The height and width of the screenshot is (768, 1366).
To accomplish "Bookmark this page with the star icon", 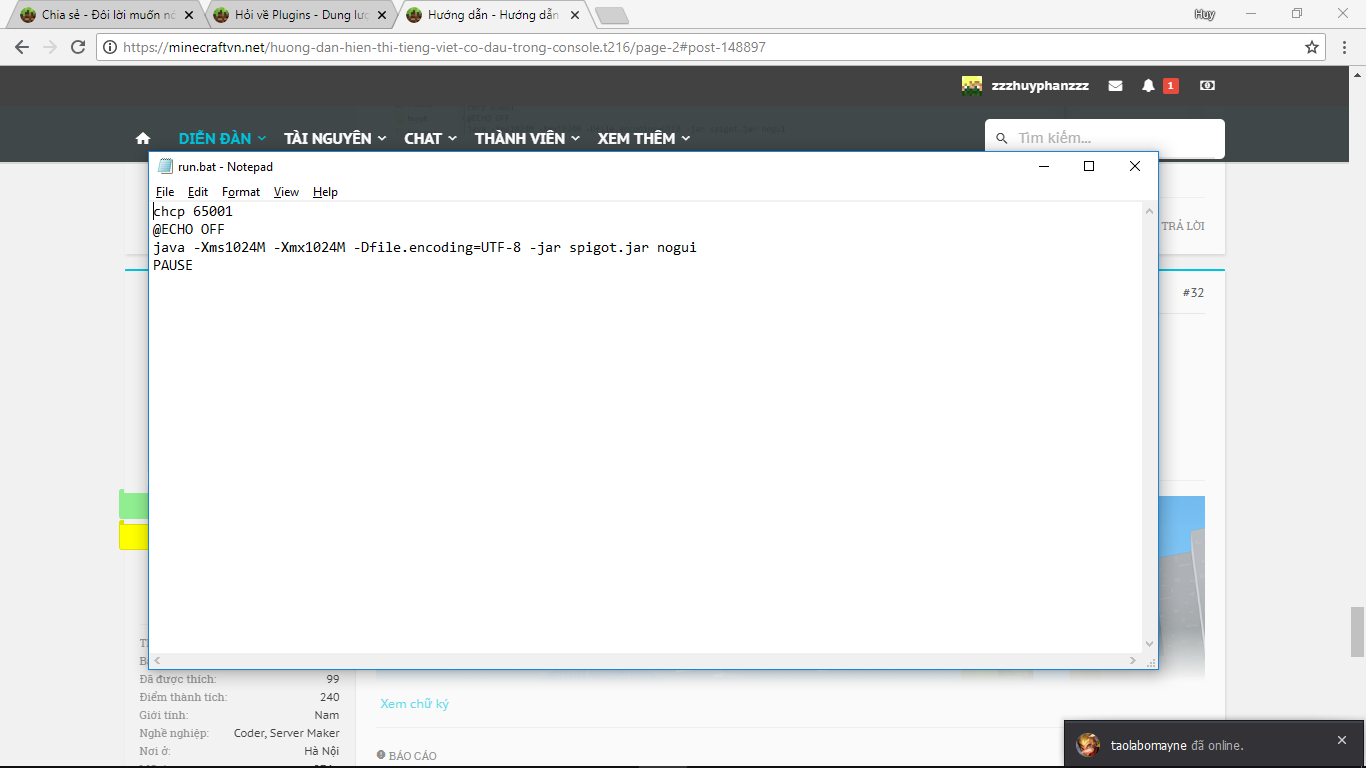I will (x=1312, y=47).
